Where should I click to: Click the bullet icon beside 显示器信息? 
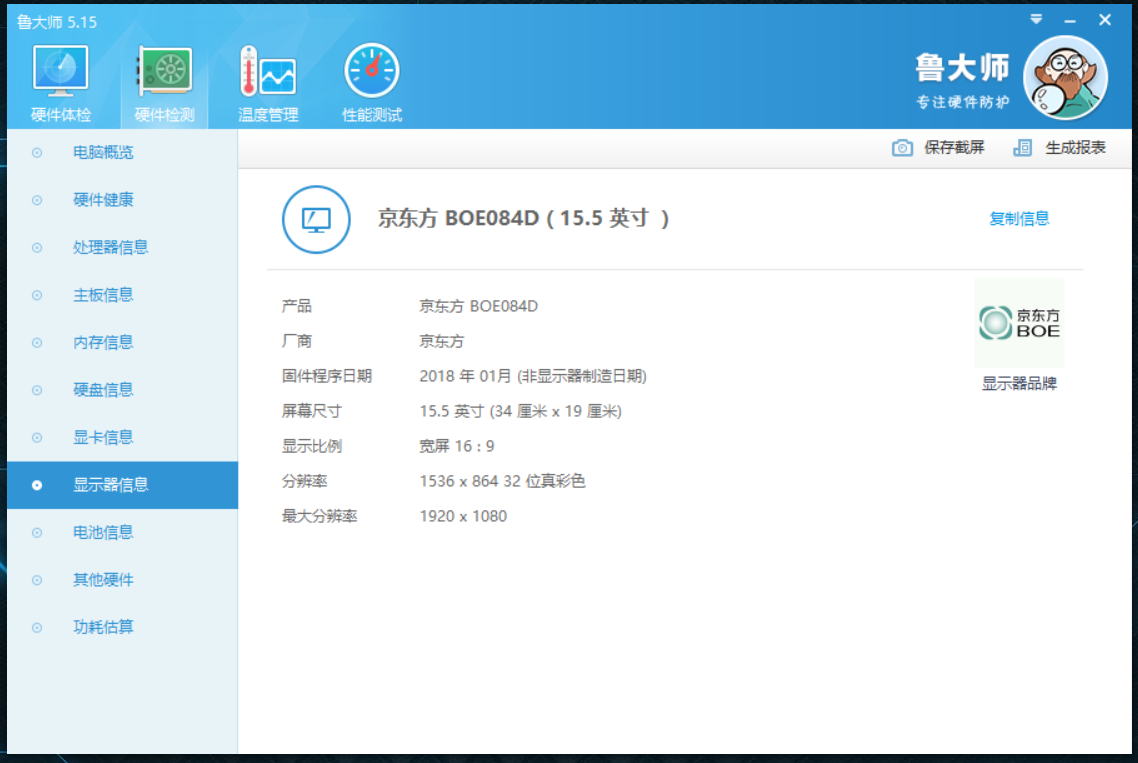click(37, 485)
